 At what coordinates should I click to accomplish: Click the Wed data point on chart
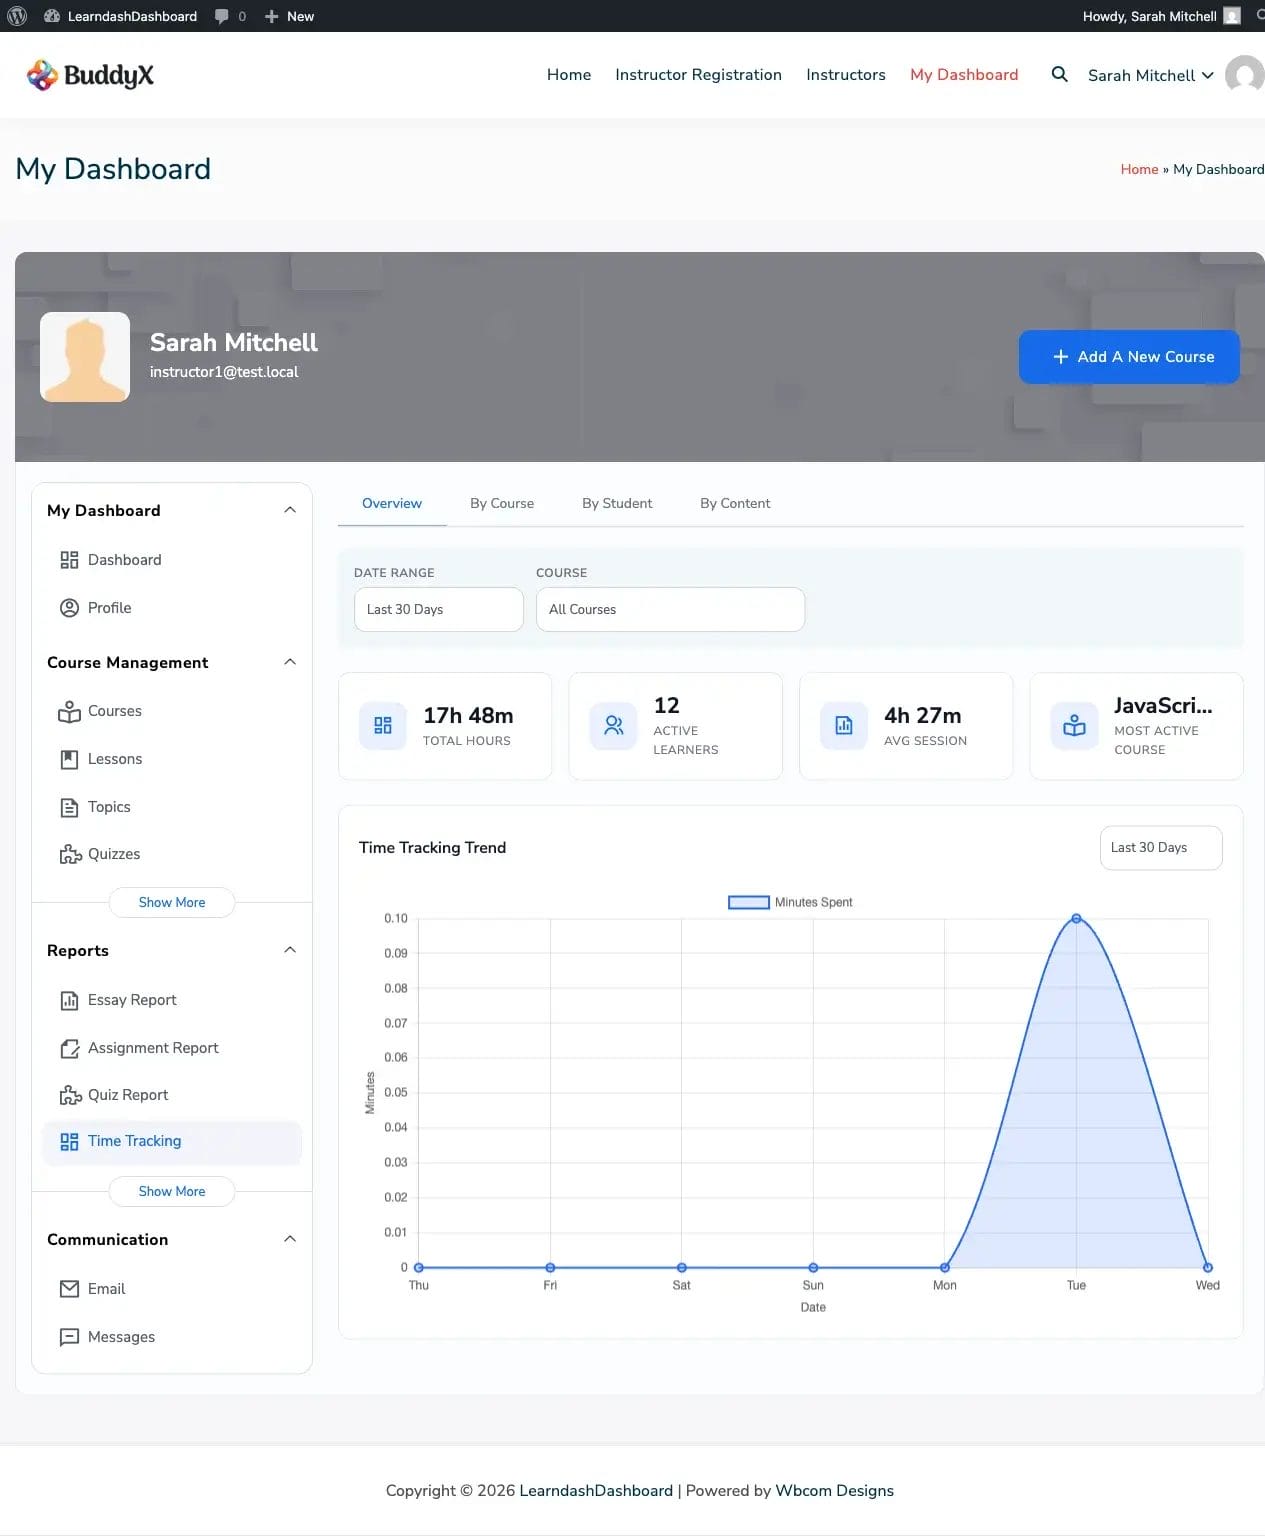[x=1207, y=1267]
